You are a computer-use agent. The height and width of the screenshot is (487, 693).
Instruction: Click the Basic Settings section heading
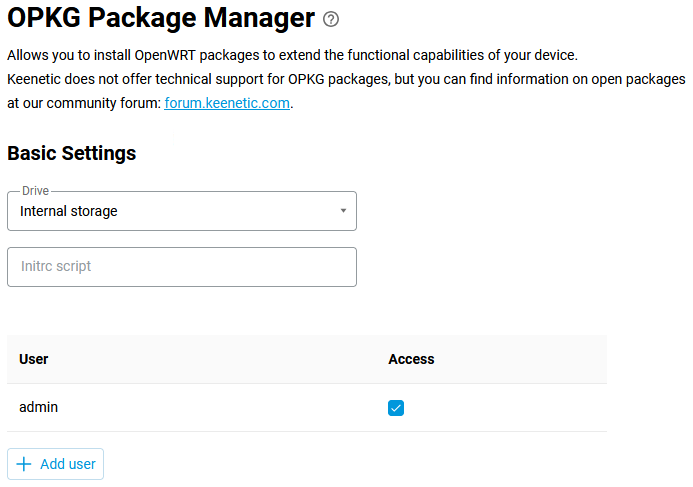(72, 153)
